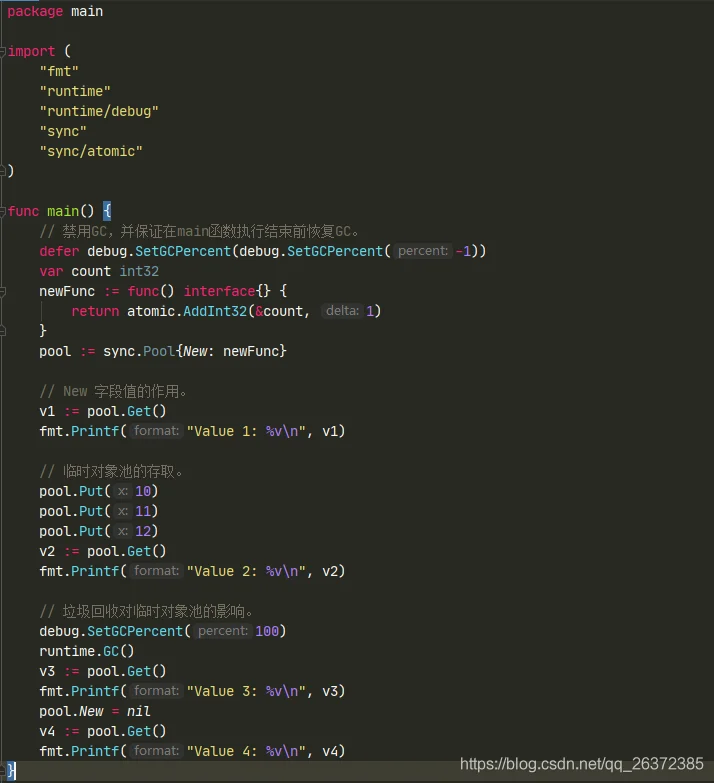Click the highlighted opening brace after main()
Screen dimensions: 714x783
click(x=107, y=211)
